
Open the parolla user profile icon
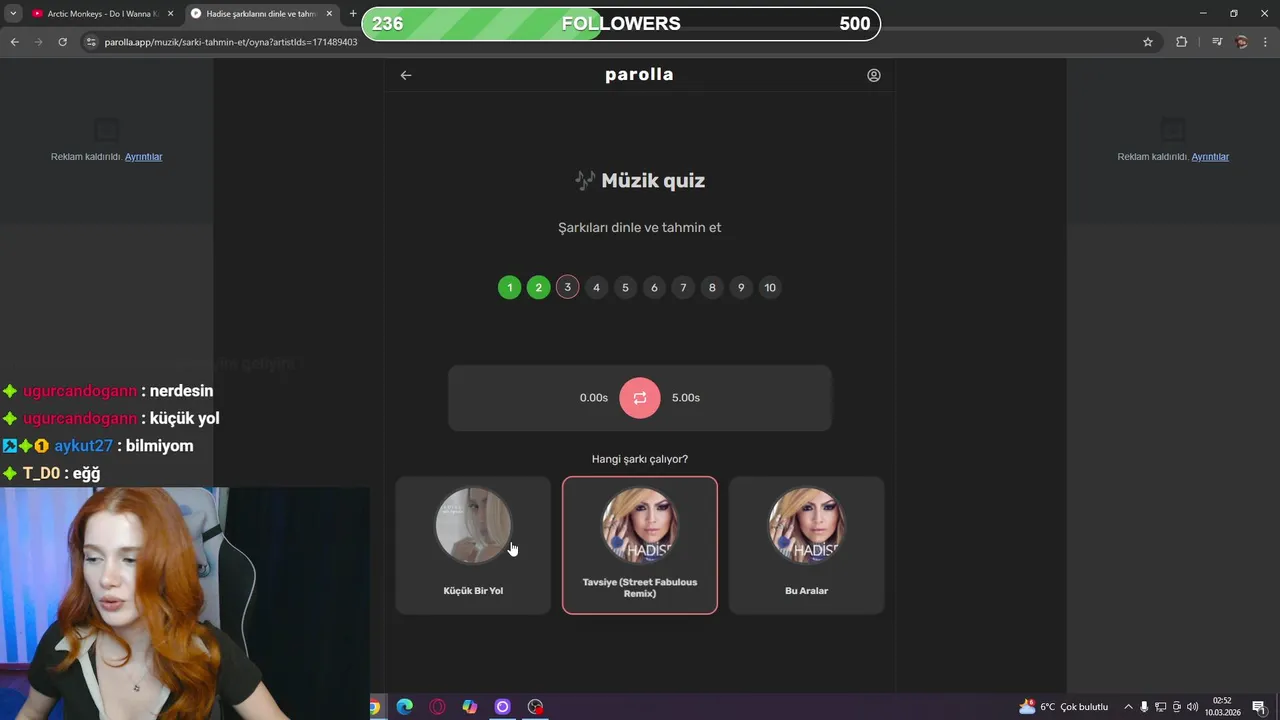874,75
